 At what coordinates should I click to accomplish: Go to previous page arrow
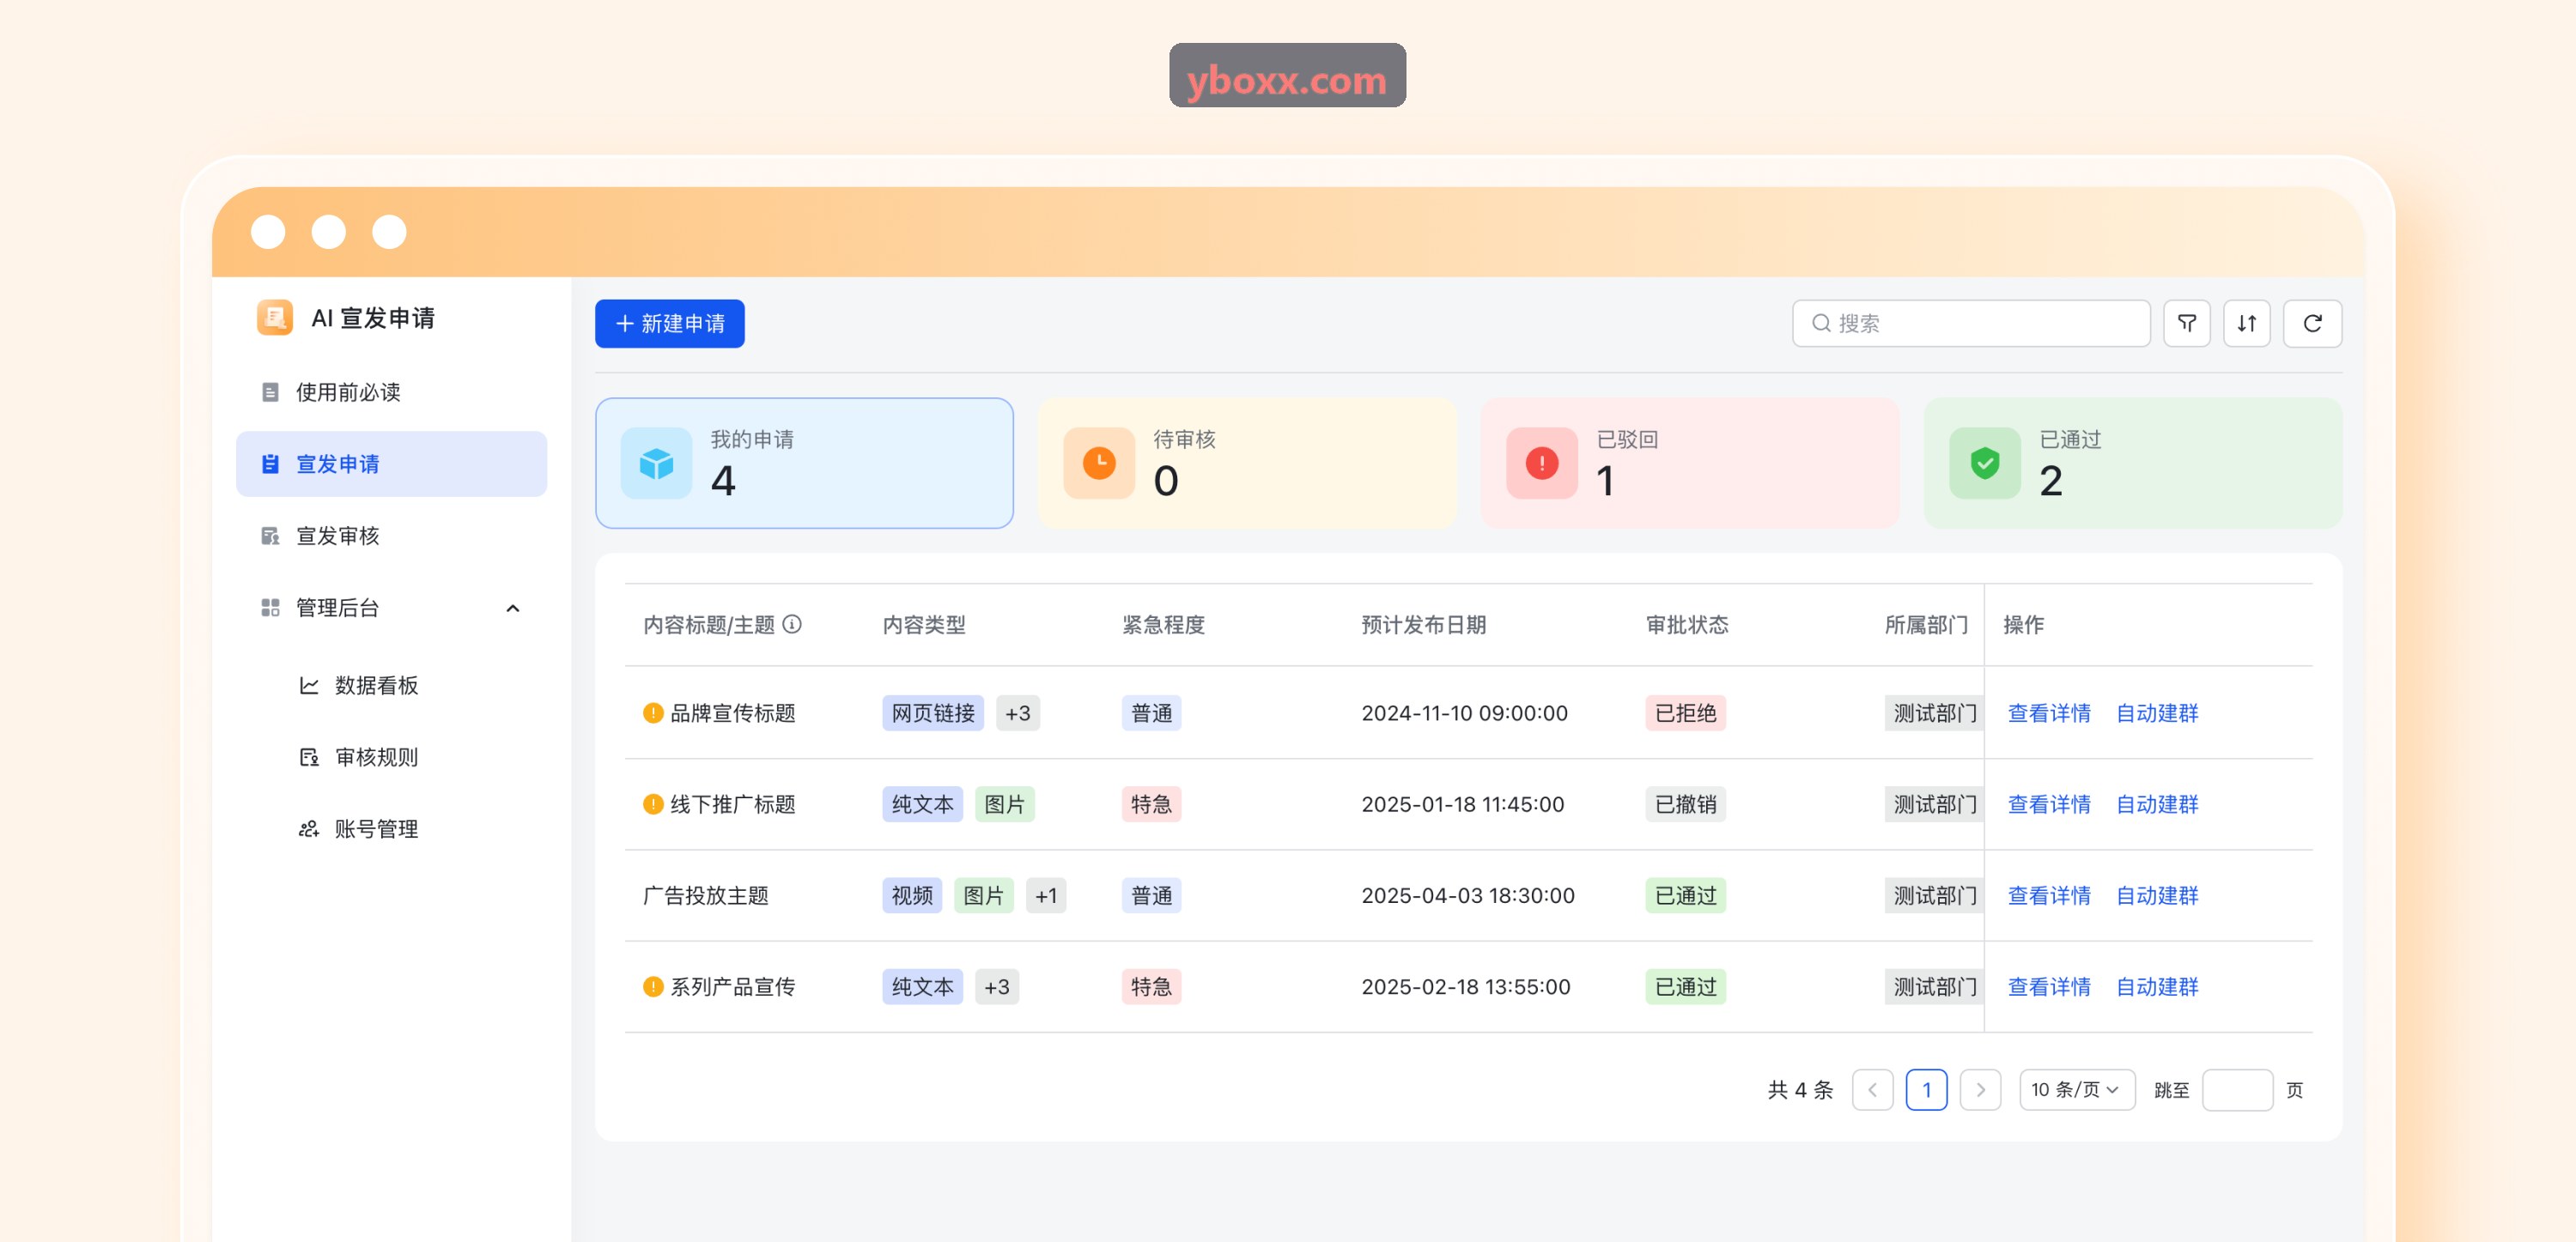[x=1872, y=1089]
